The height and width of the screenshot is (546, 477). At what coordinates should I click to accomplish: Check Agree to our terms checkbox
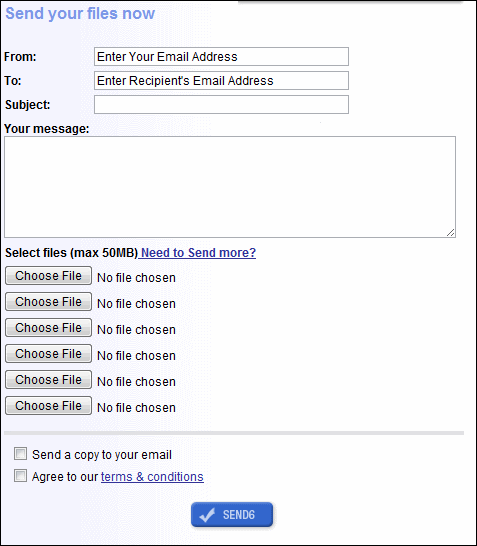click(x=20, y=476)
